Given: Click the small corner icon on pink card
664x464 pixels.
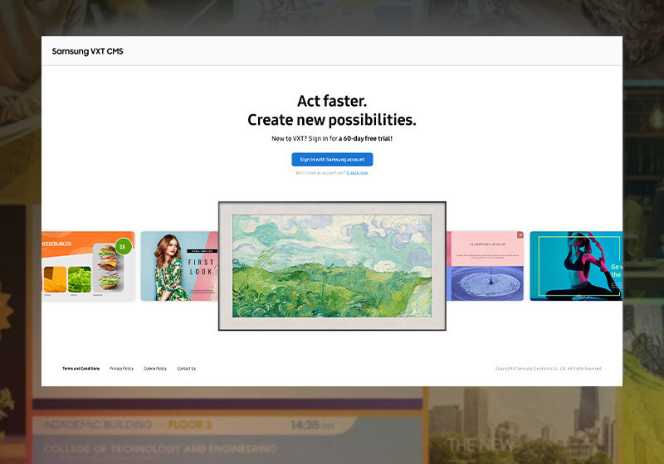Looking at the screenshot, I should (519, 236).
